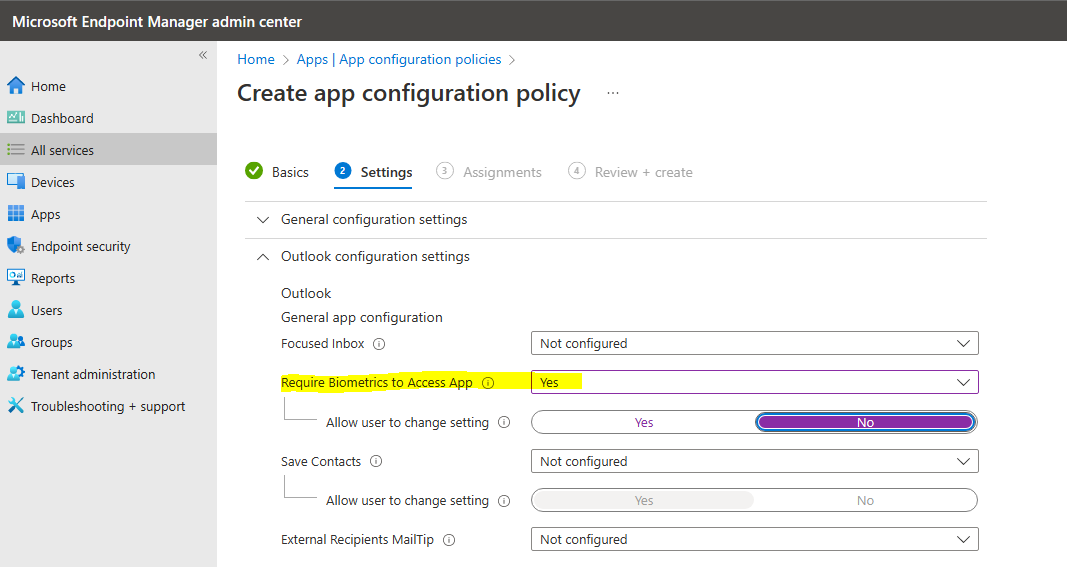Click the Users person icon
The image size is (1067, 567).
[x=16, y=310]
